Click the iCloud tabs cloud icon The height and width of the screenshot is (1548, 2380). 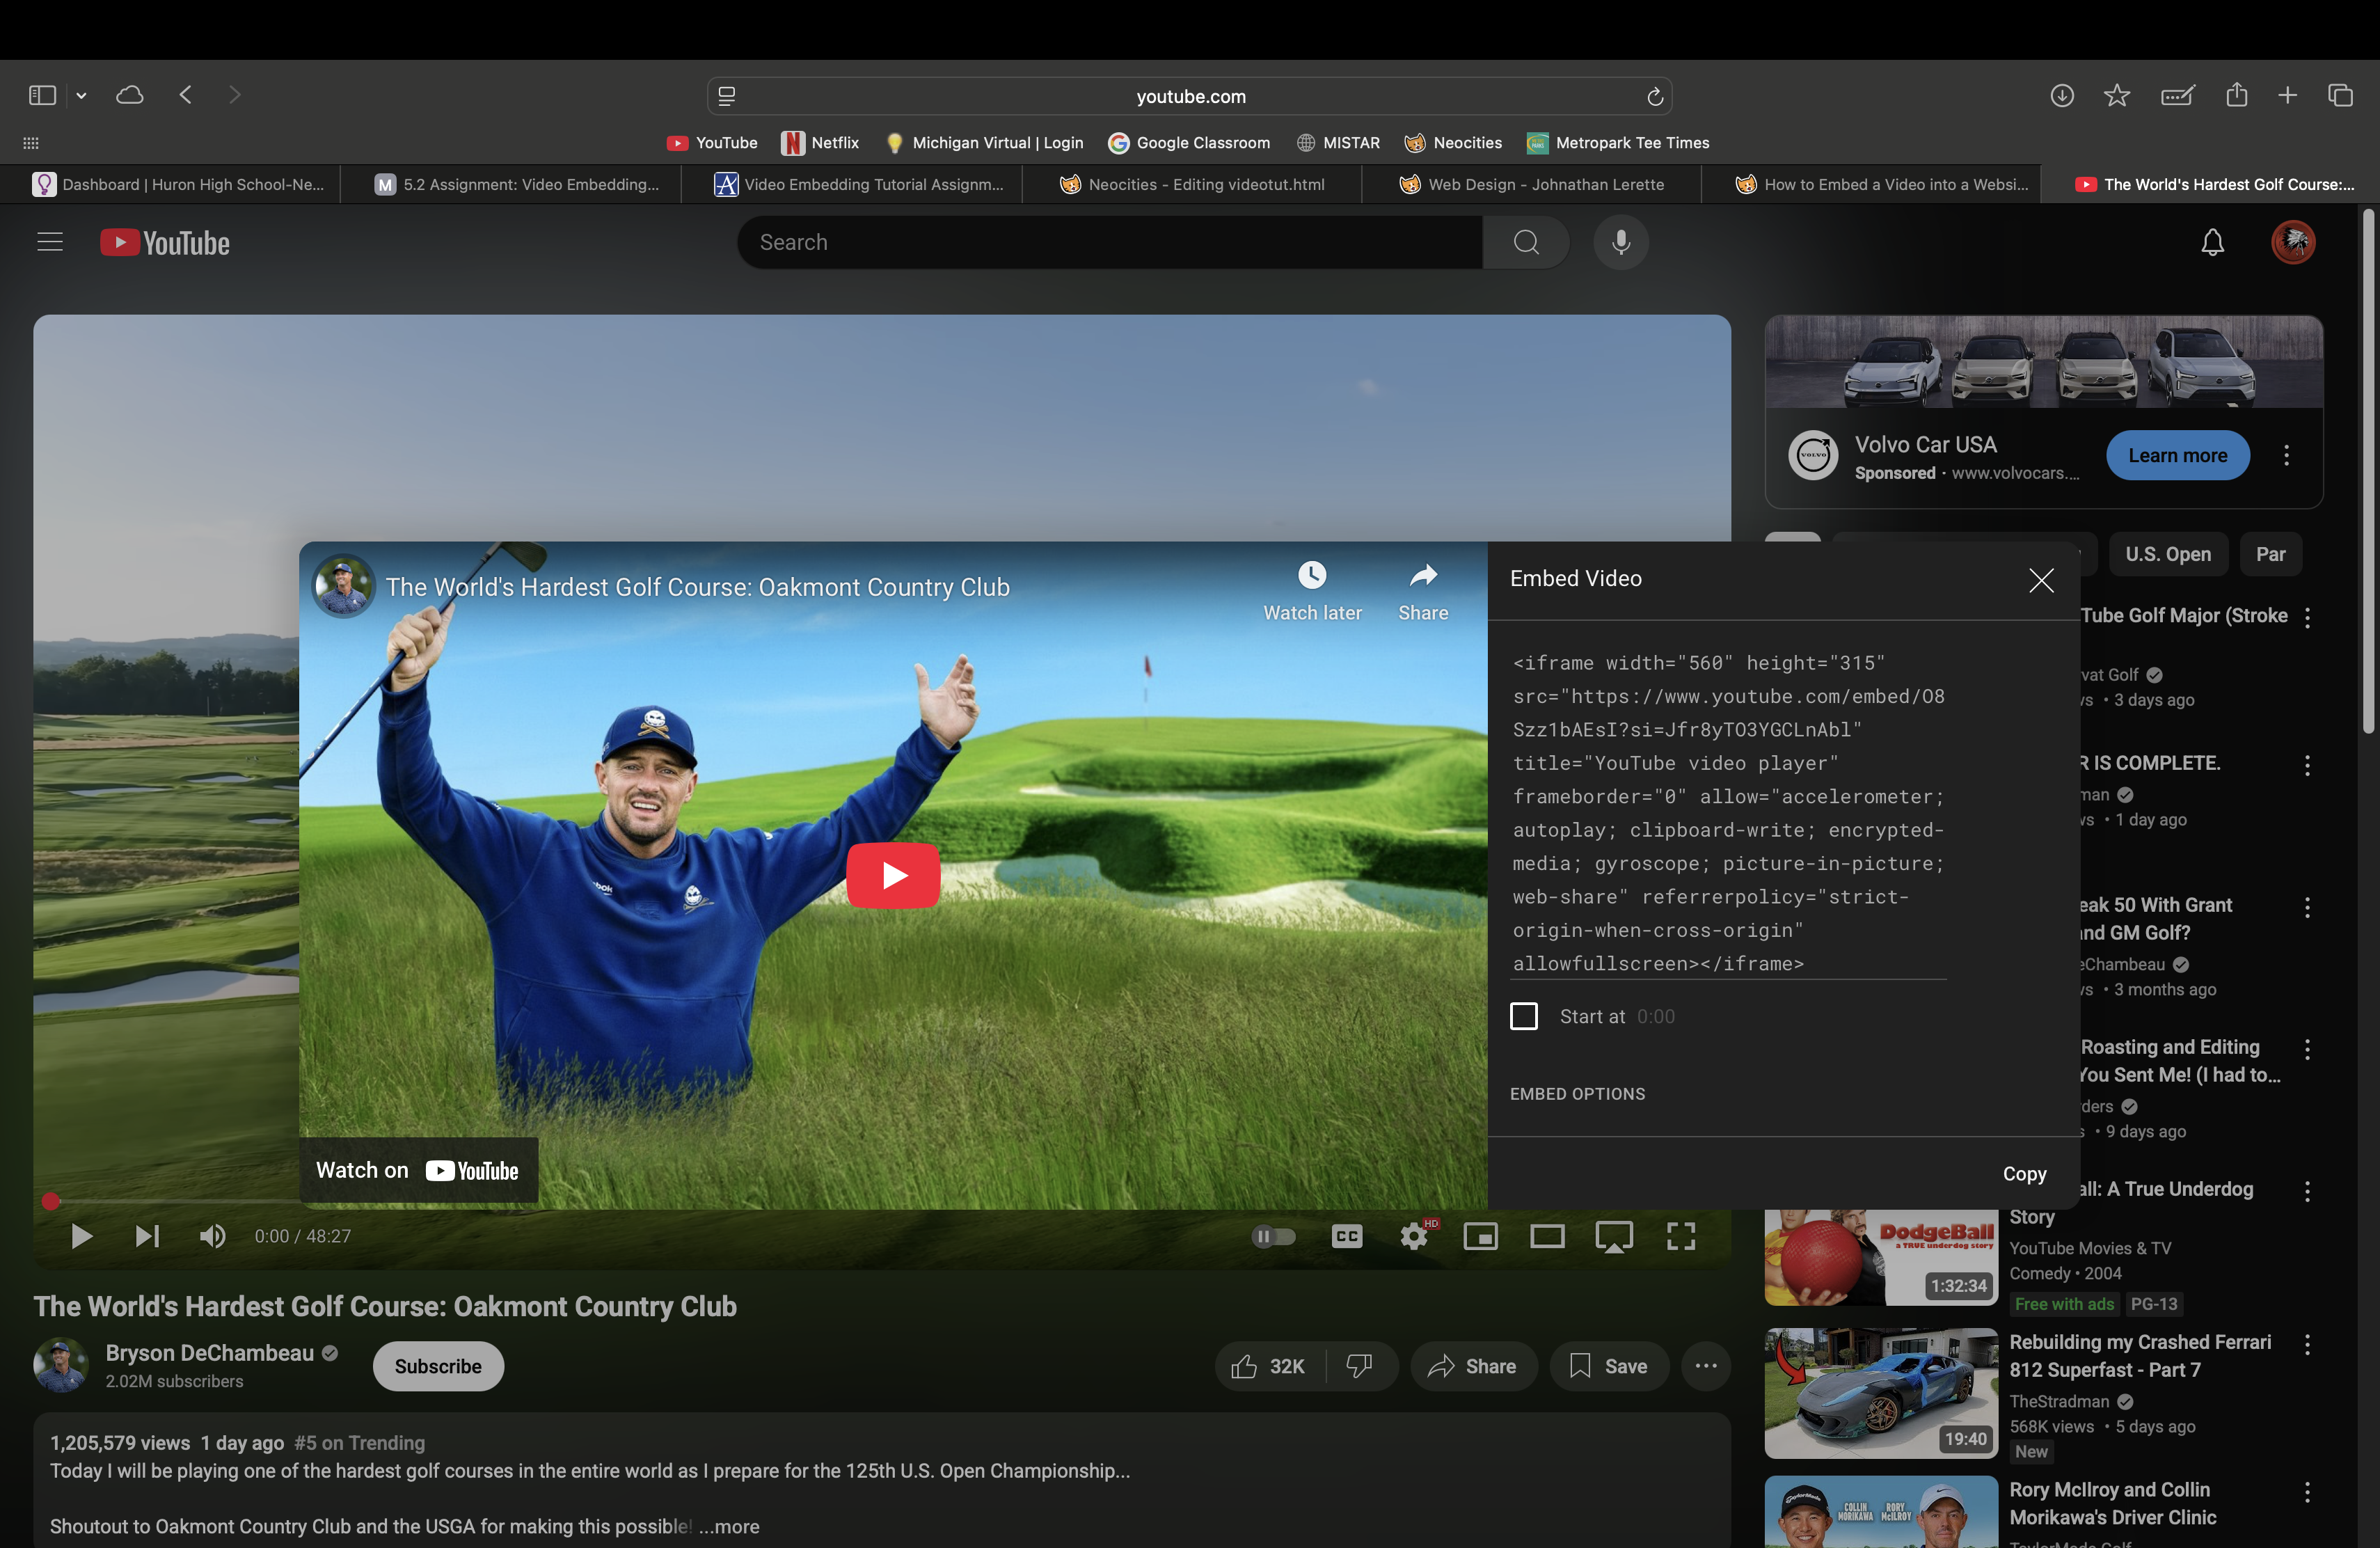click(x=130, y=95)
